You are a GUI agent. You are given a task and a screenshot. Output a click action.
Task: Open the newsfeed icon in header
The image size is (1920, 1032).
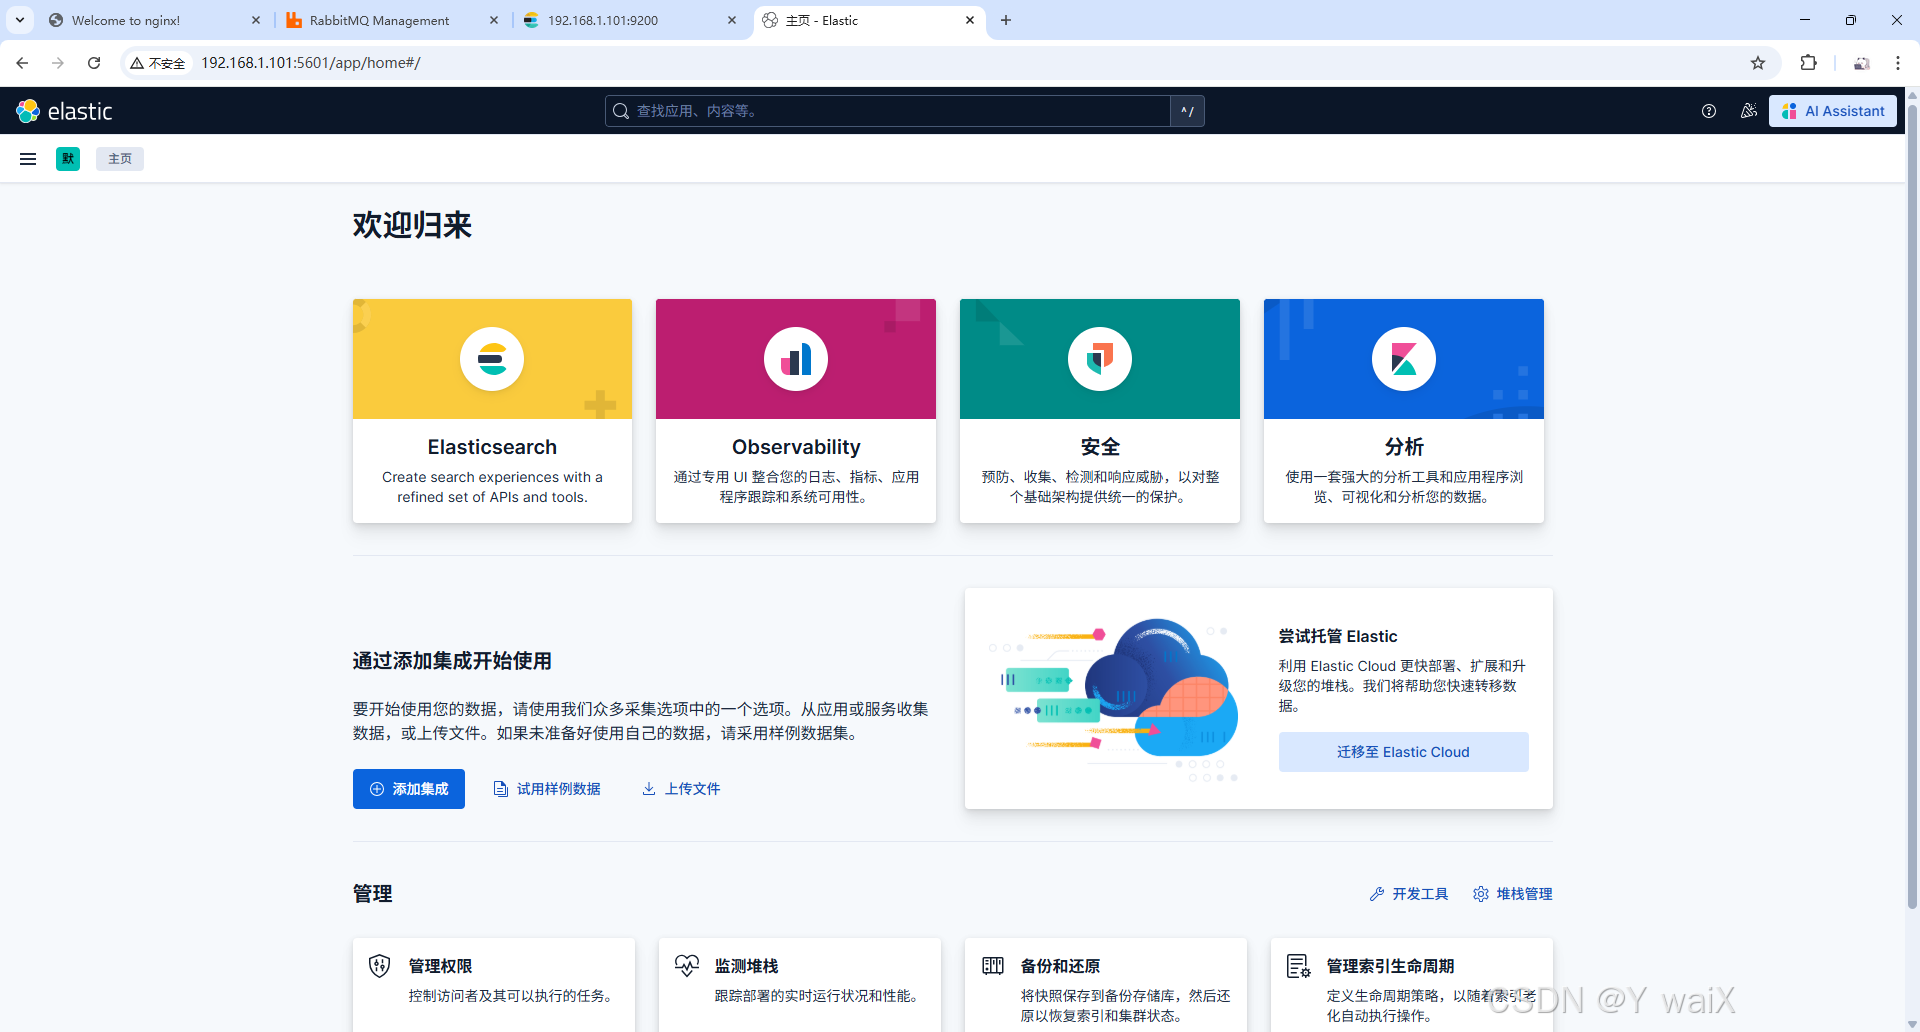(x=1749, y=111)
